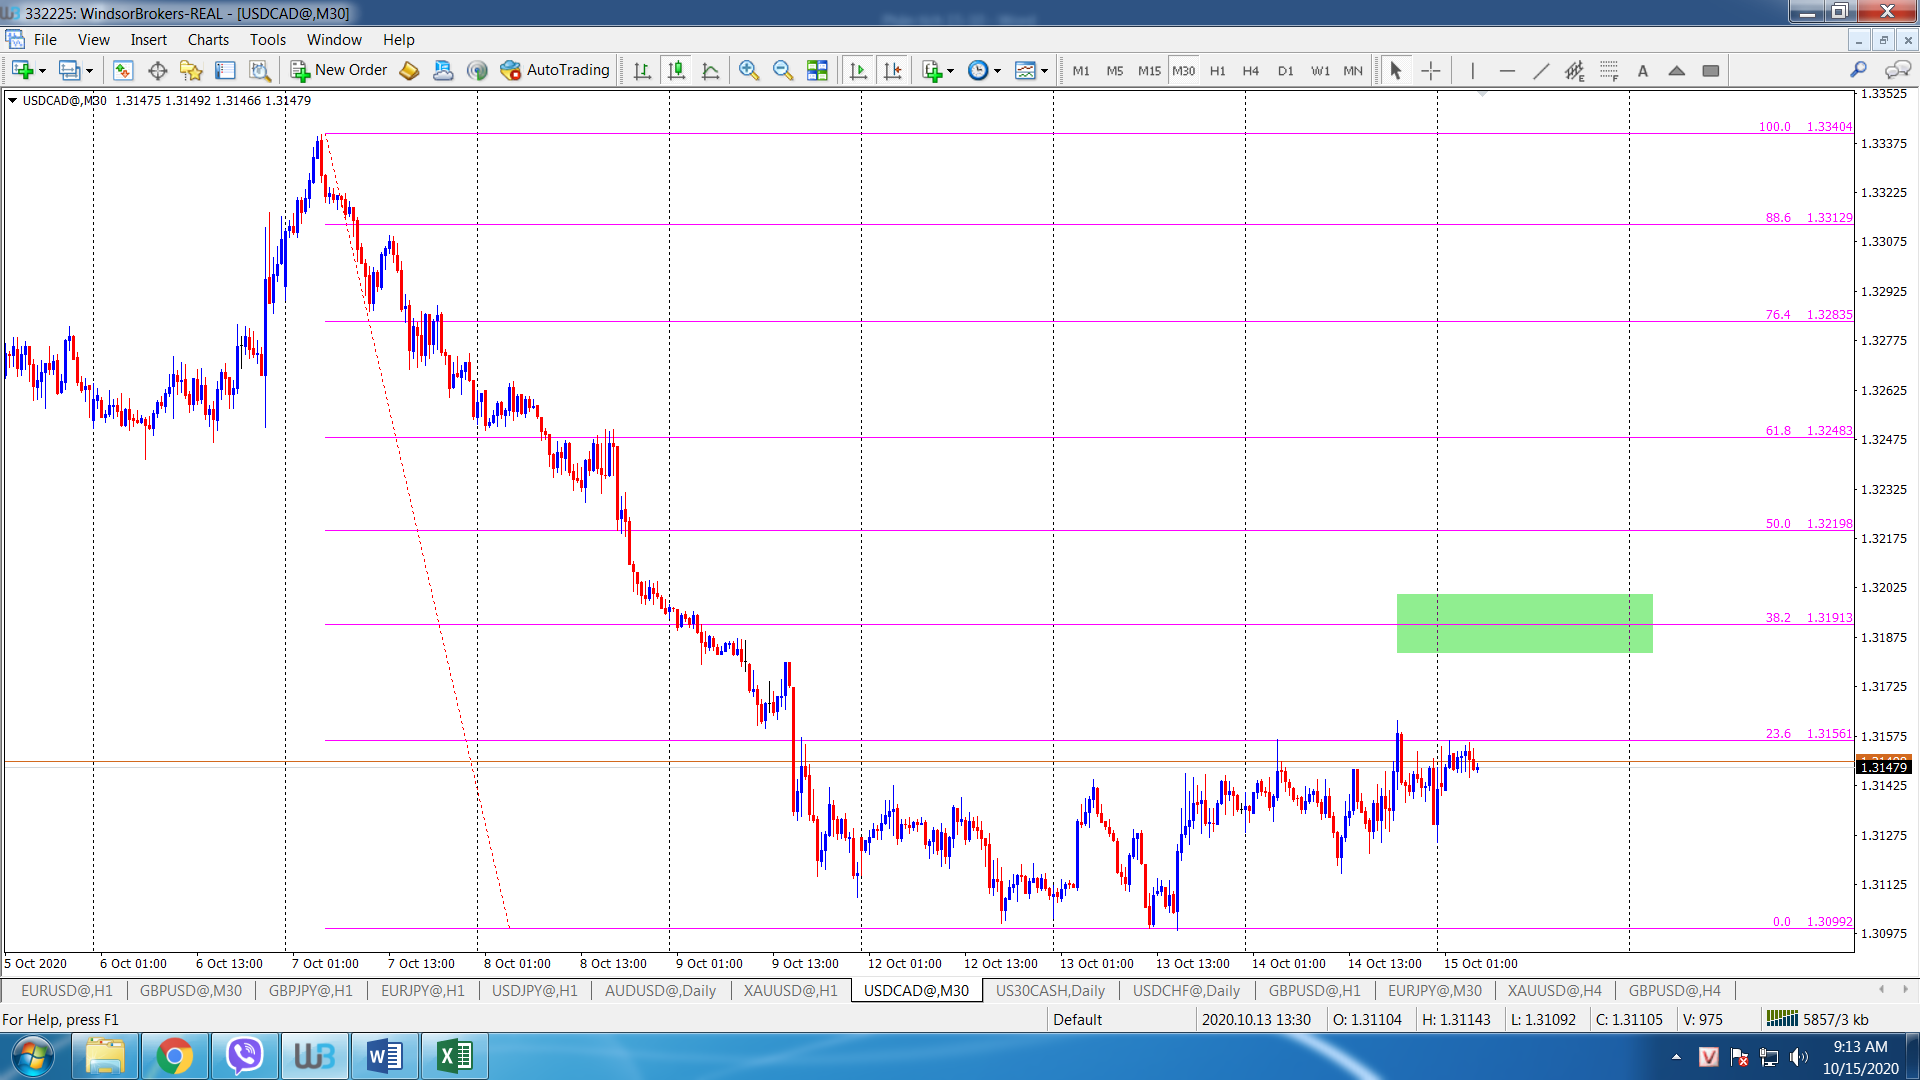Select the Cursor arrow tool
The image size is (1920, 1080).
coord(1396,70)
